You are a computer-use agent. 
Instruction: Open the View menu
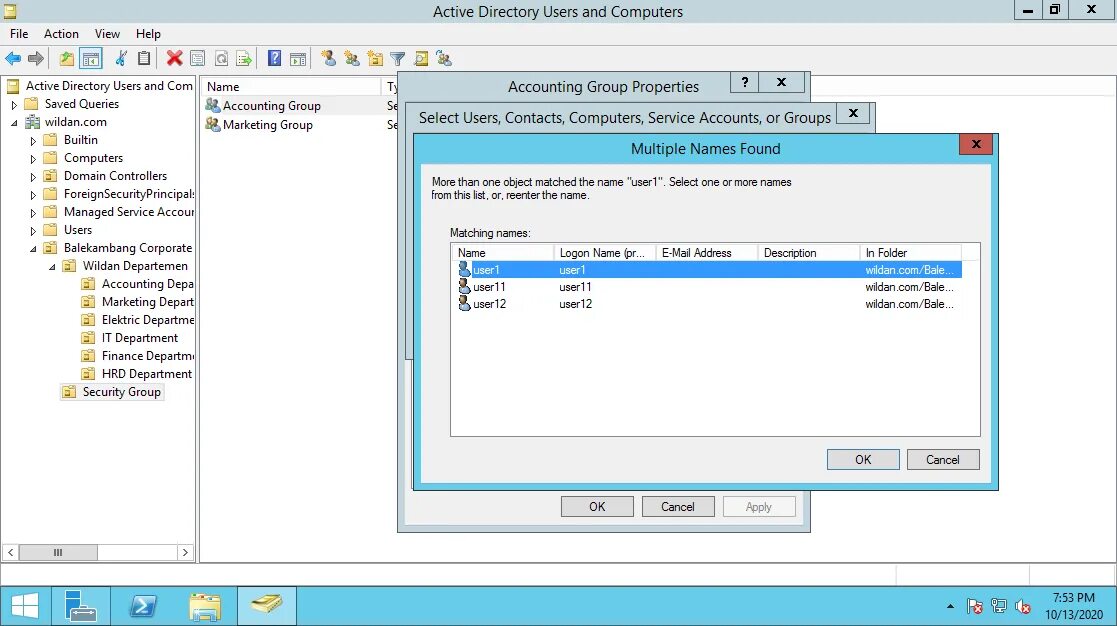[107, 33]
